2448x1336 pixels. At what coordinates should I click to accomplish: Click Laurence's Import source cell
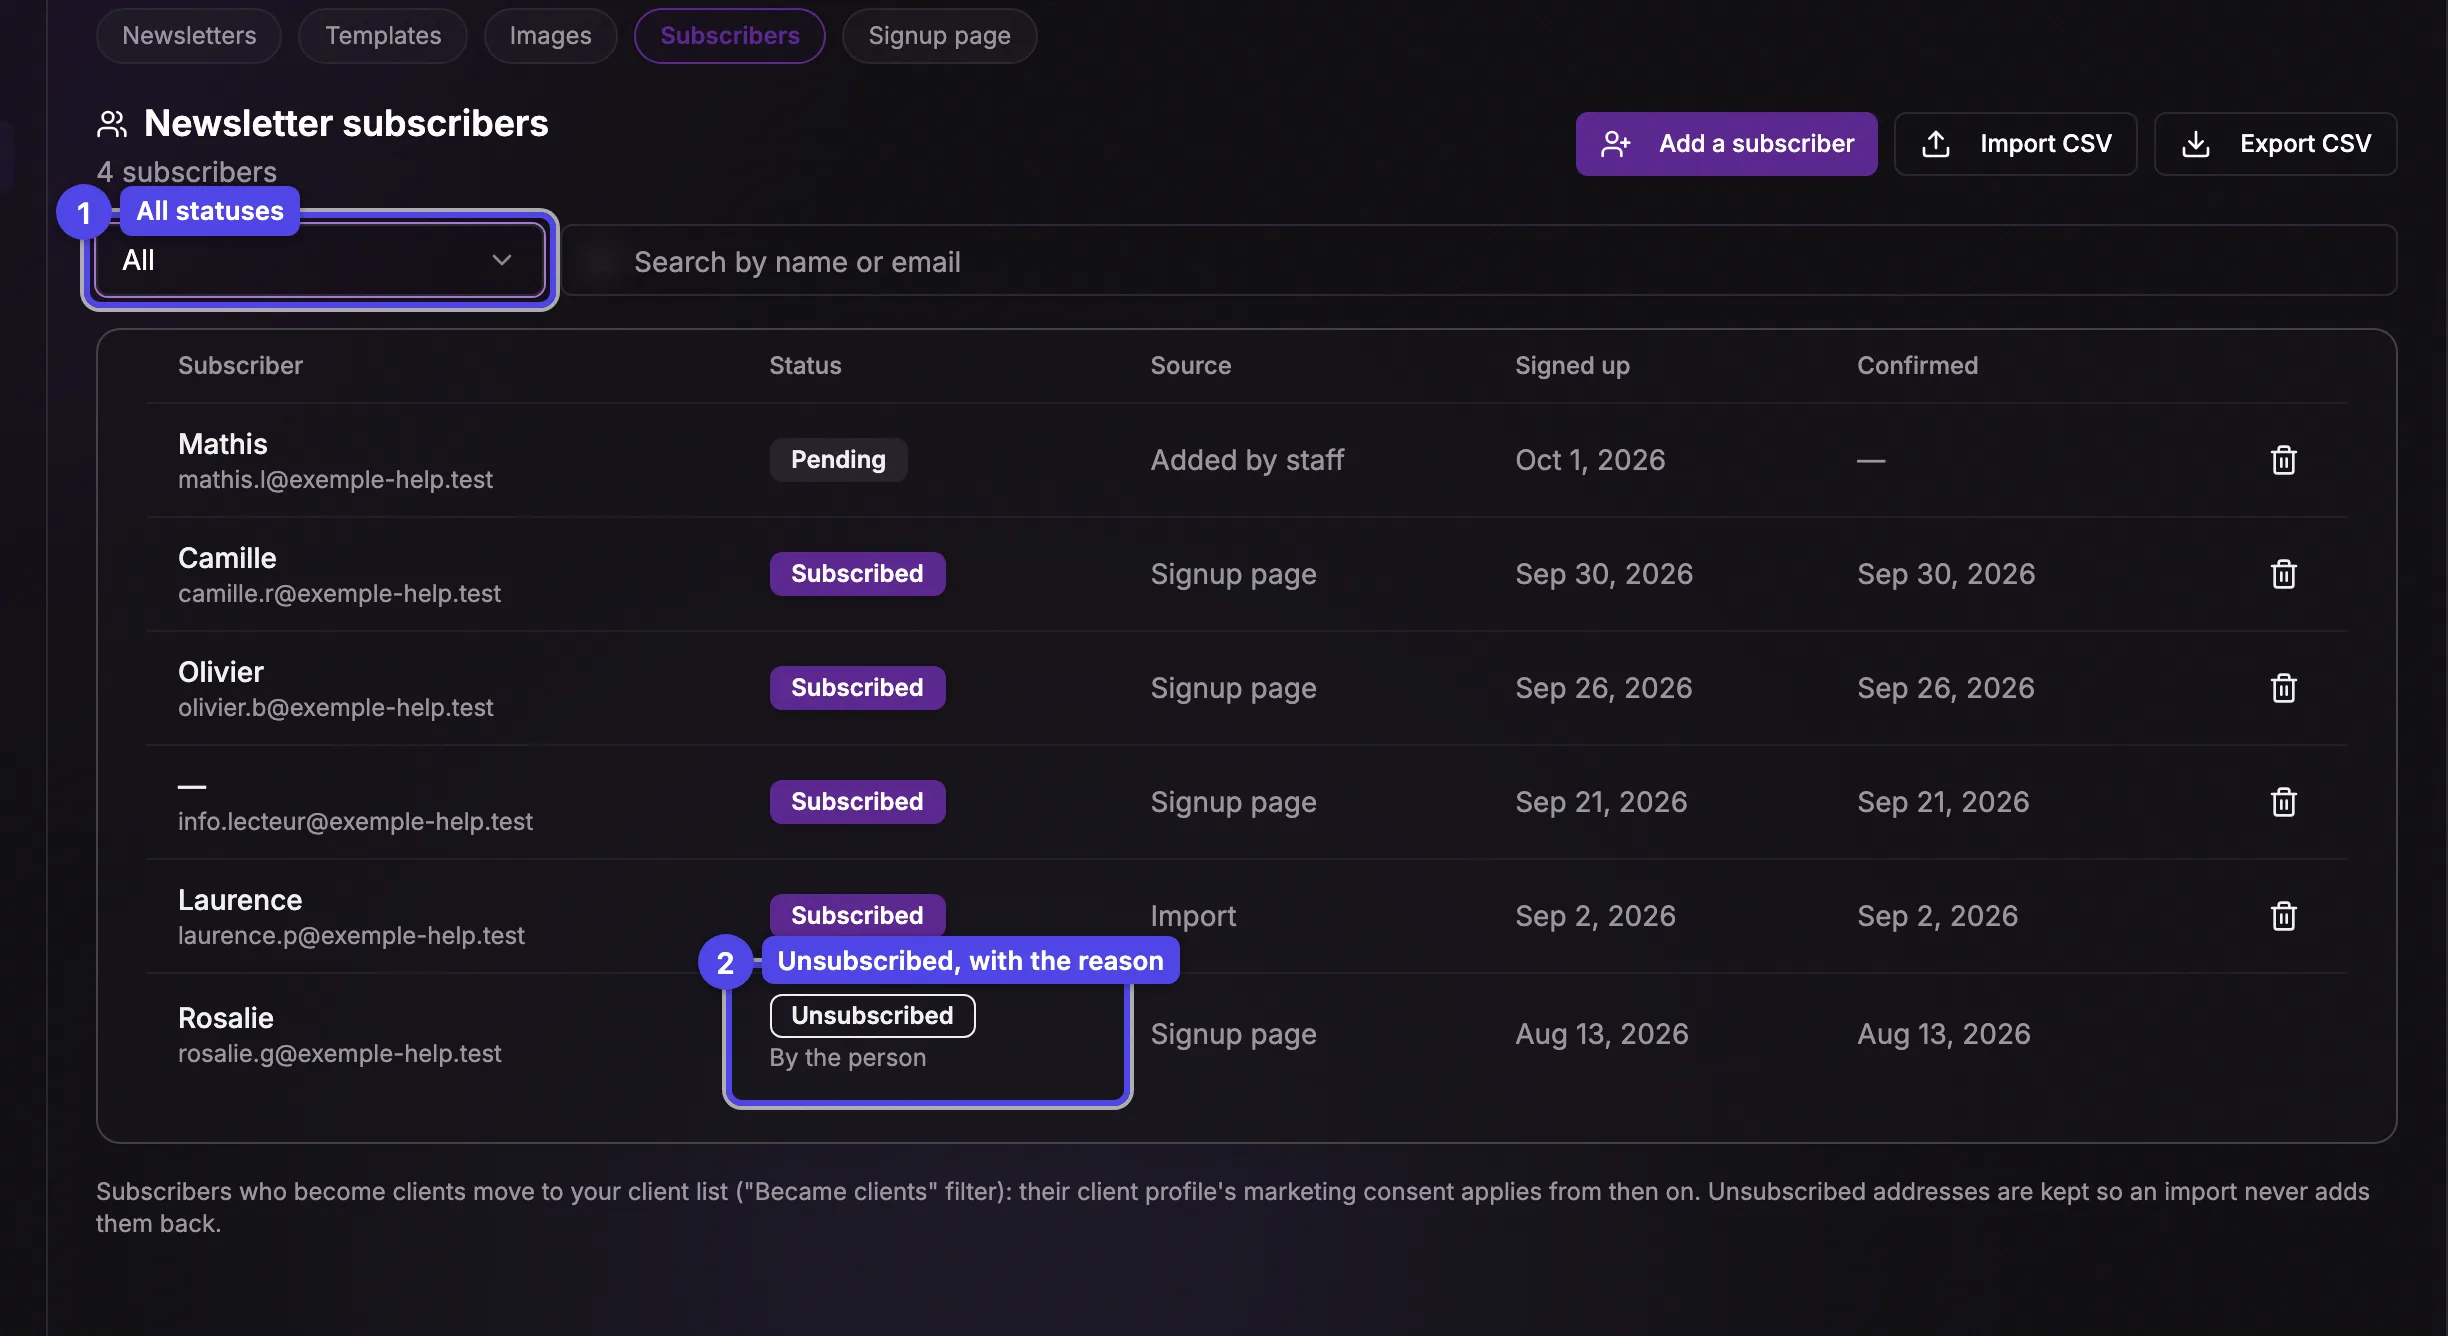[1193, 916]
